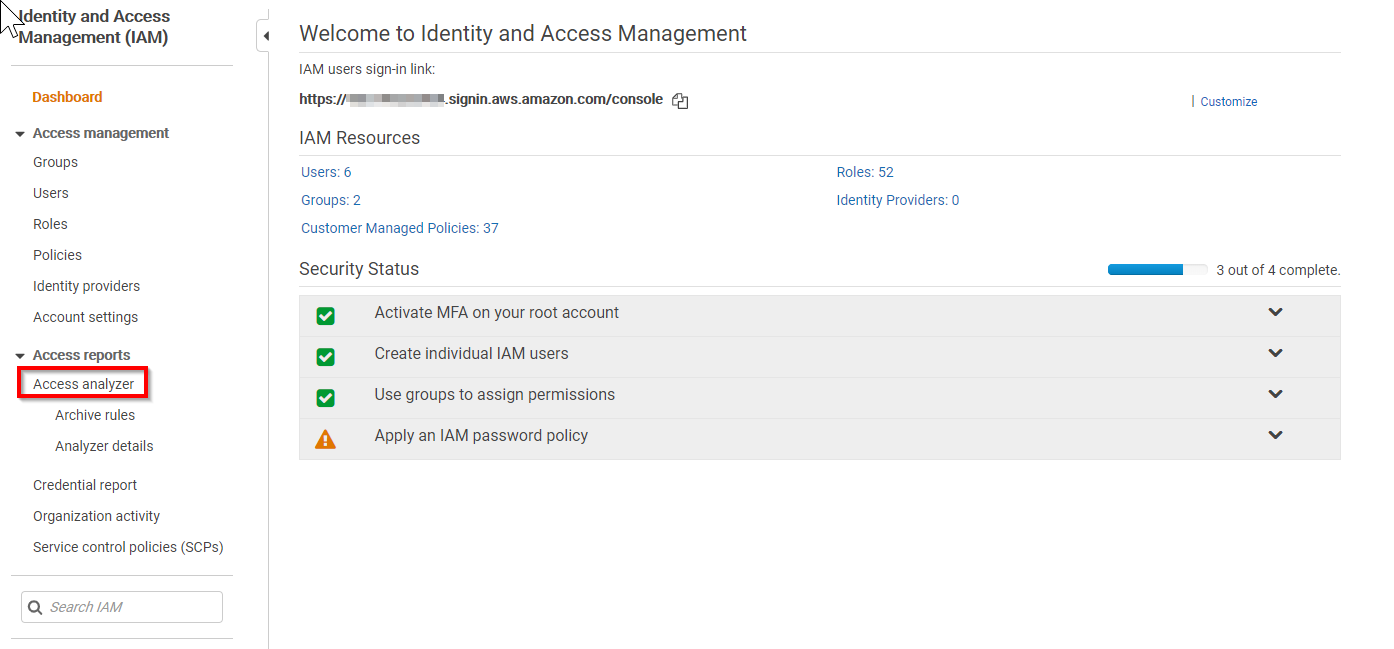Click the Use groups to assign permissions row title
This screenshot has height=649, width=1394.
(495, 394)
